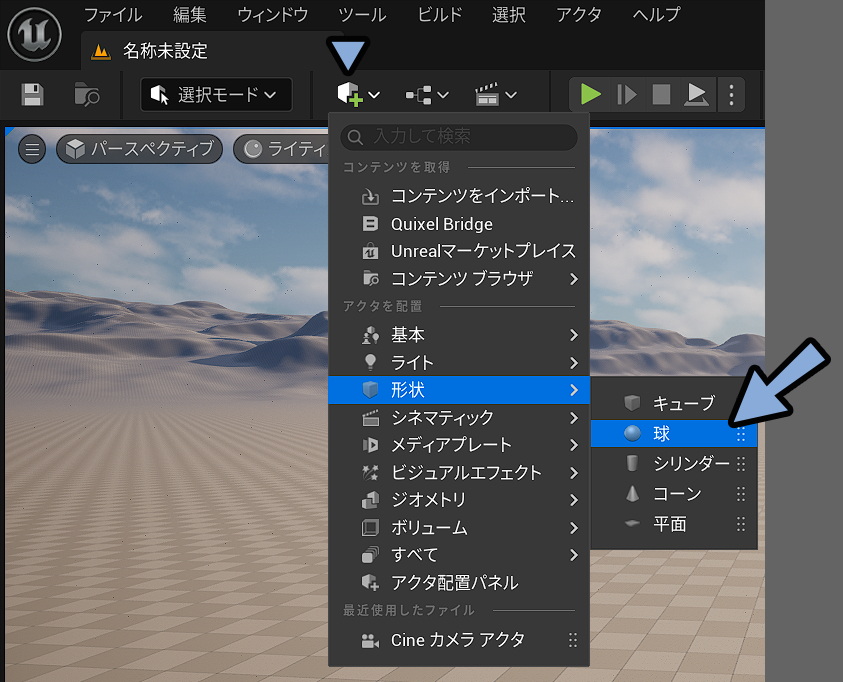Viewport: 843px width, 682px height.
Task: Click the ビジュアルエフェクト sparkle icon
Action: [370, 472]
